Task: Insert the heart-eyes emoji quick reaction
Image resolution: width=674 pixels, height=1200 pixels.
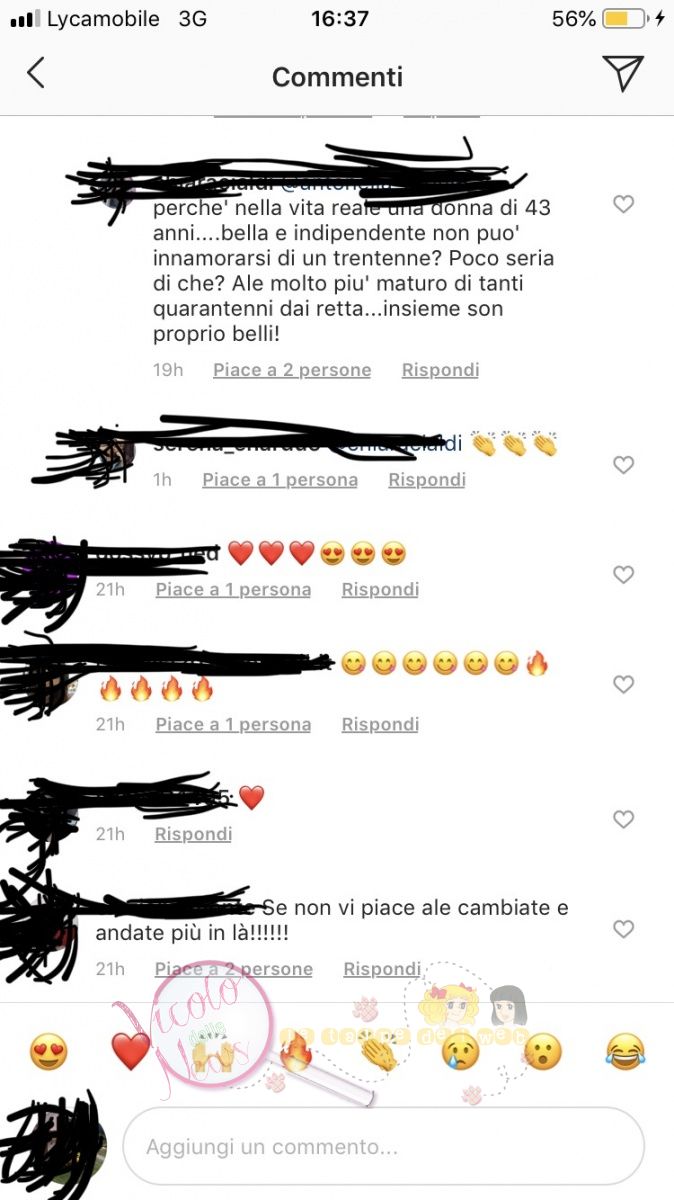Action: click(48, 1051)
